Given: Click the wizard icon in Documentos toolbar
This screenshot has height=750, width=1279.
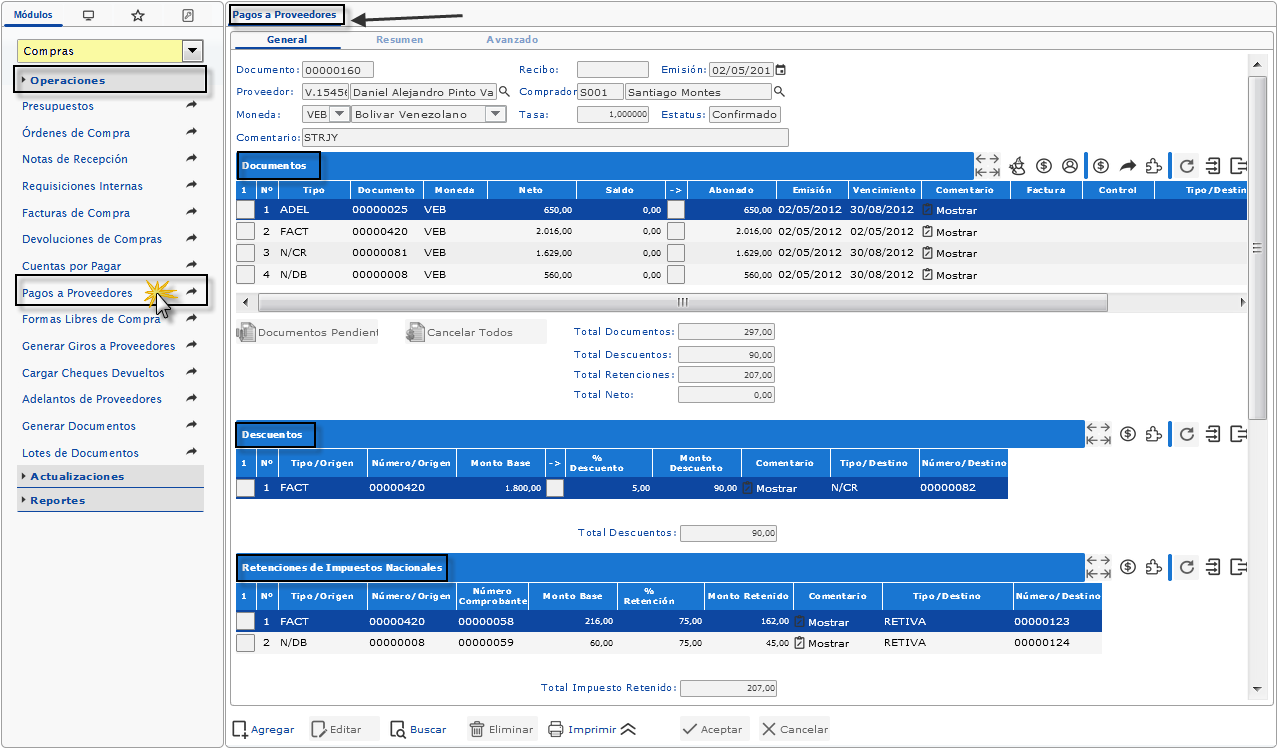Looking at the screenshot, I should tap(1017, 166).
